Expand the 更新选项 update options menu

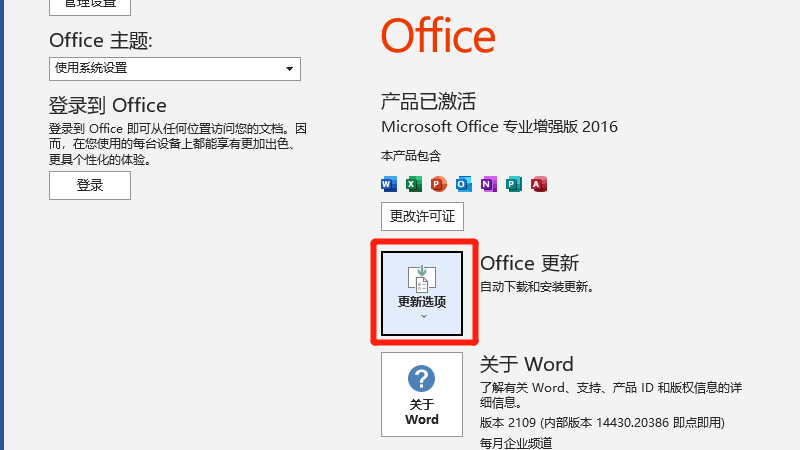422,293
